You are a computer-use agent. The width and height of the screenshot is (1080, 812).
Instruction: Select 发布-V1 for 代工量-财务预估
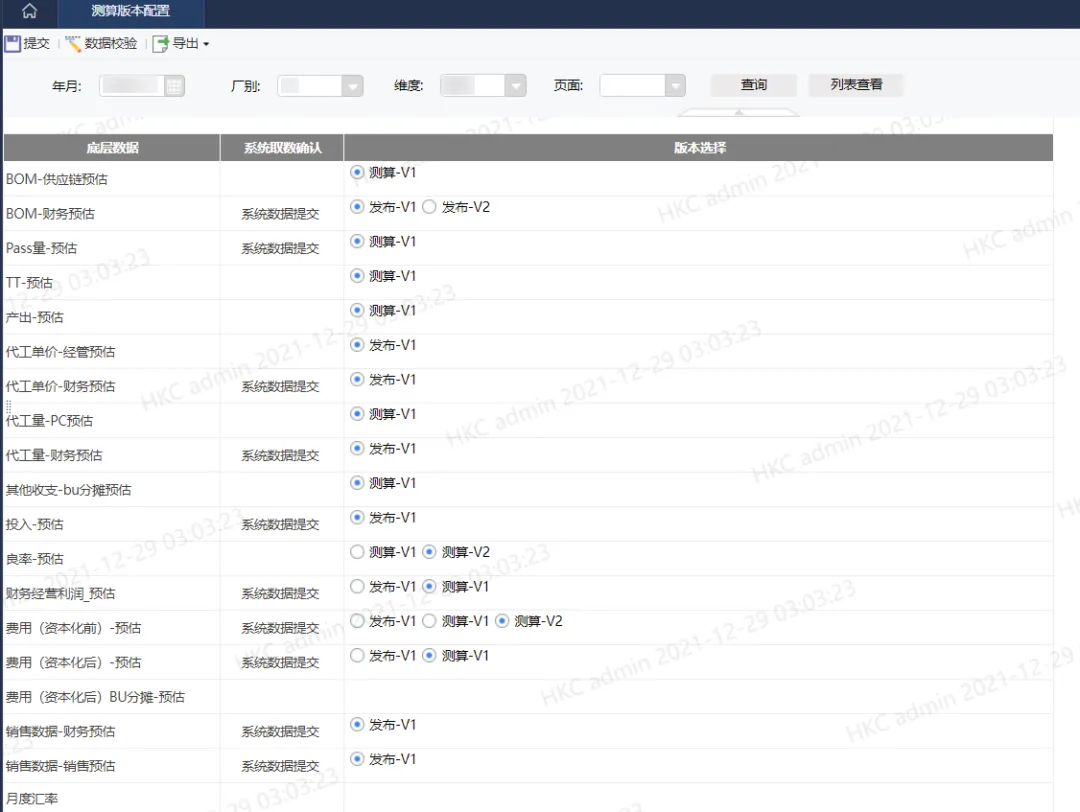[357, 448]
